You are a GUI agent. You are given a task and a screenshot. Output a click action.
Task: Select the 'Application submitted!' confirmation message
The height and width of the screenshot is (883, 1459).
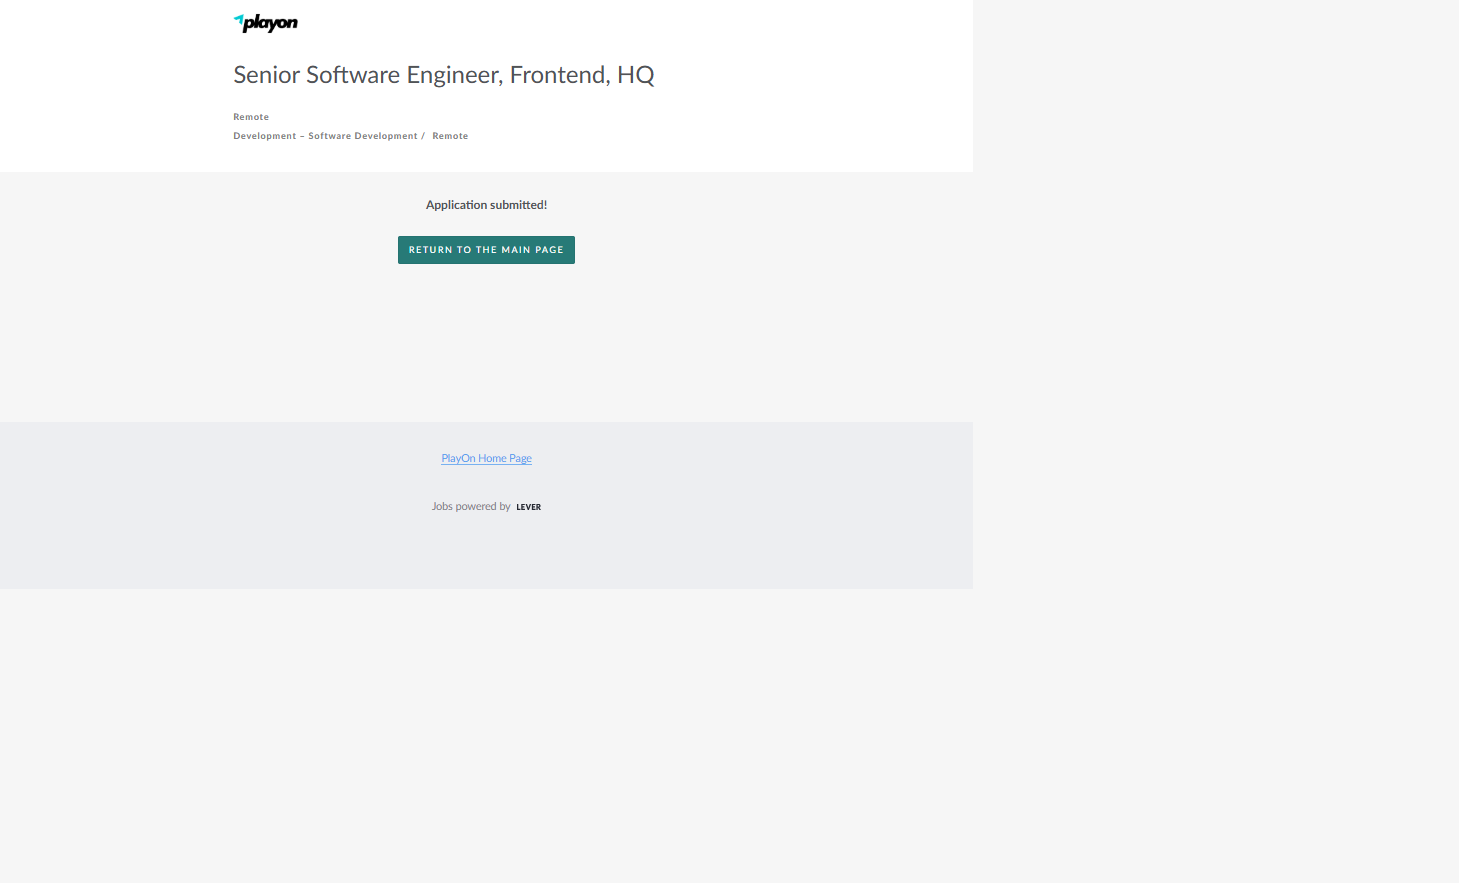[486, 205]
